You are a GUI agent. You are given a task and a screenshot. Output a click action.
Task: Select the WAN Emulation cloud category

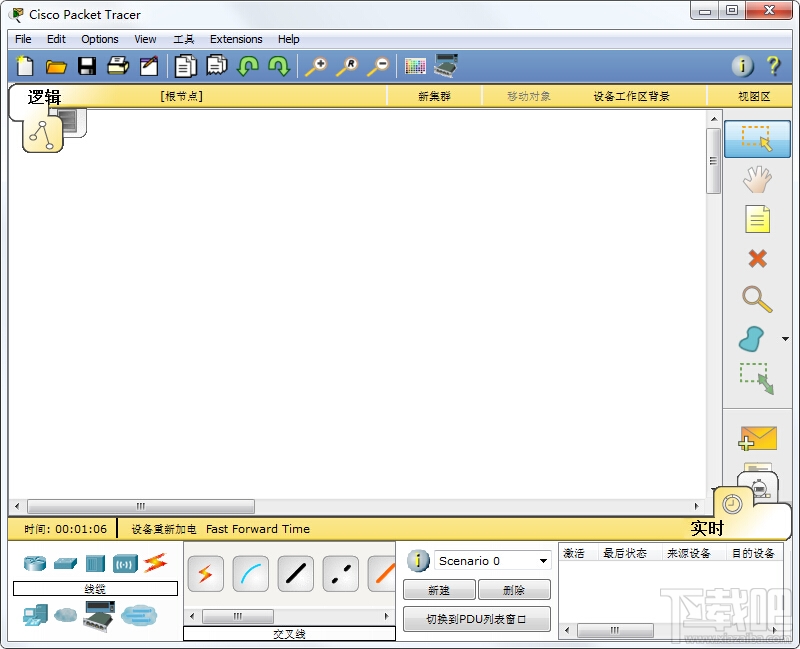[65, 615]
